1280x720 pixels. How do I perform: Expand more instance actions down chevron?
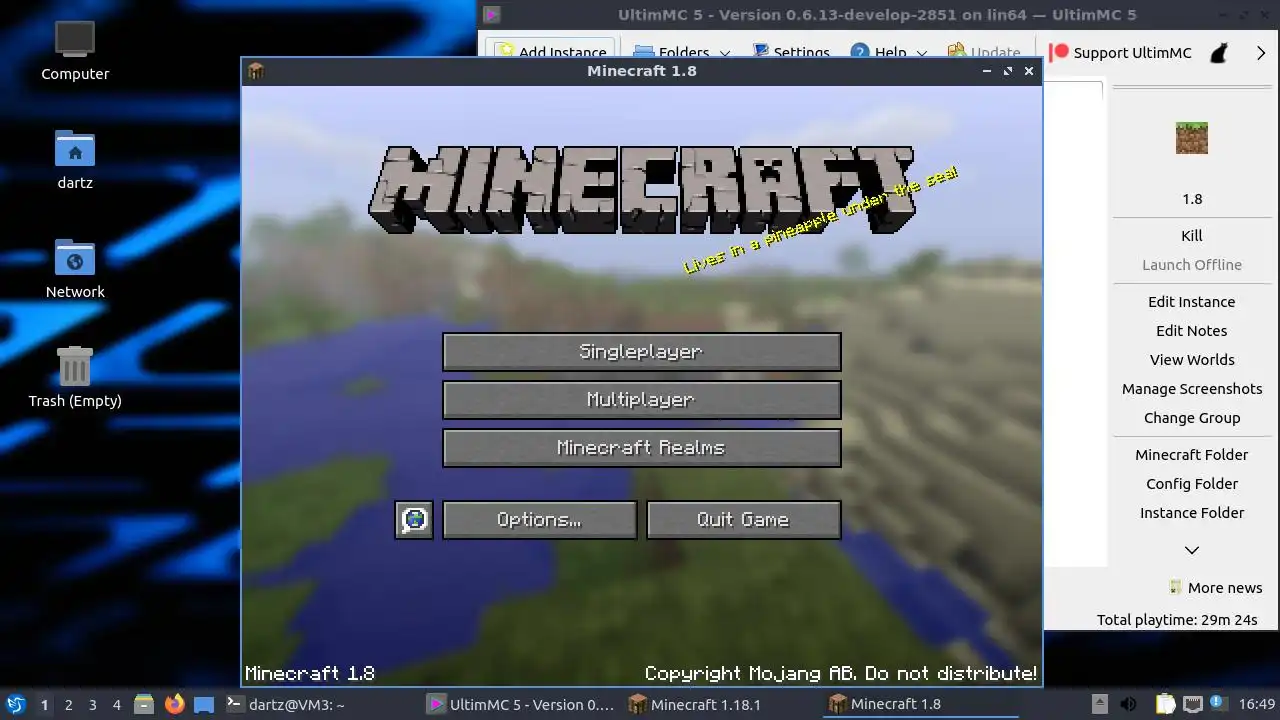[x=1192, y=550]
